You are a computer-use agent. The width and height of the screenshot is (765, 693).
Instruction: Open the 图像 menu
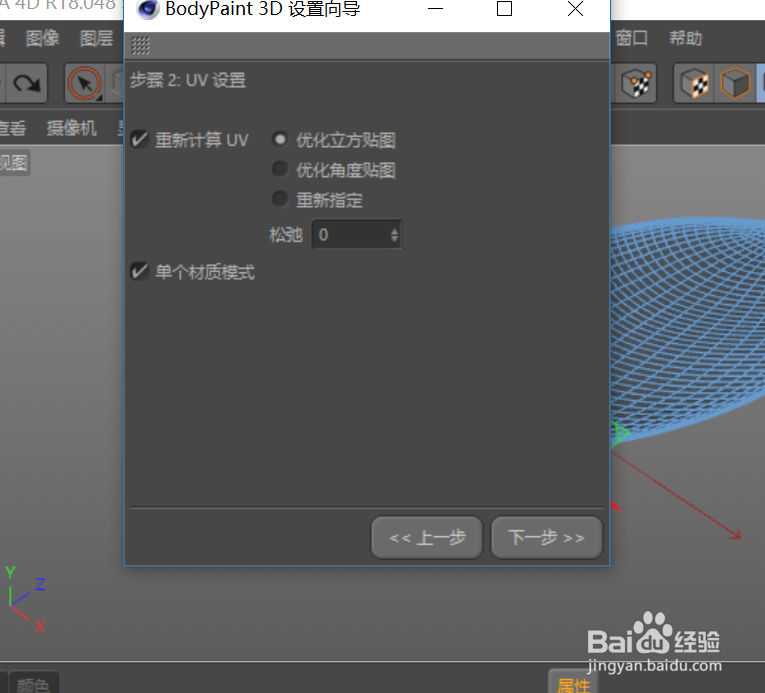click(x=42, y=38)
